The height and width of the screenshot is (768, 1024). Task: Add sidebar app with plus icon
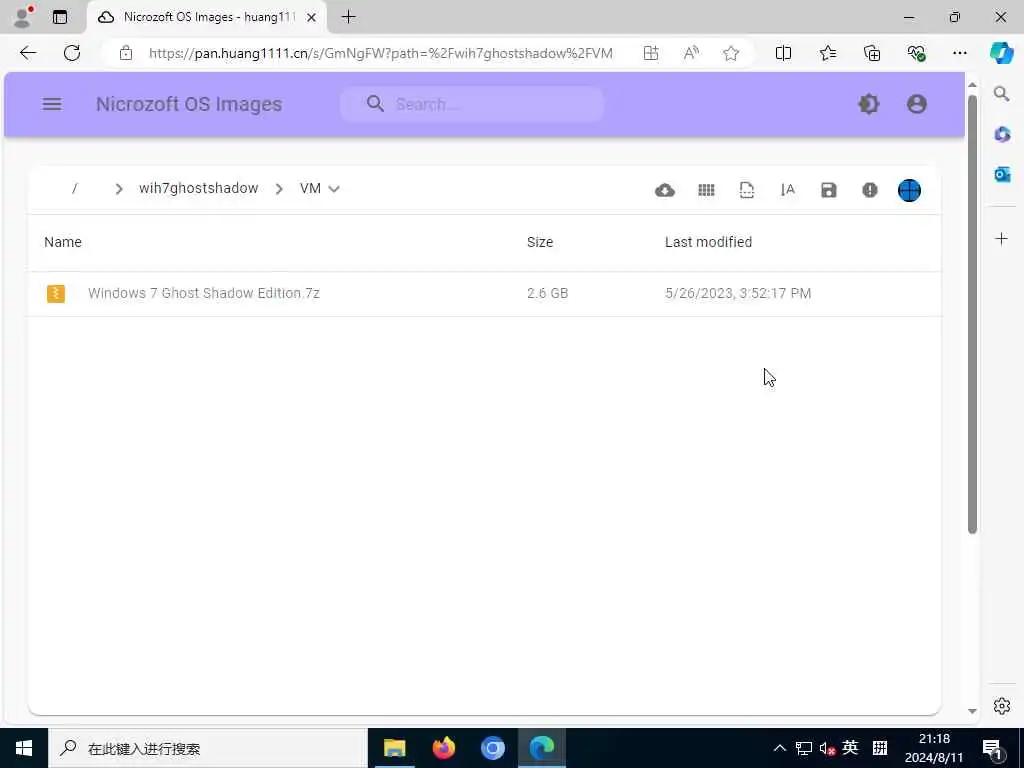1002,238
